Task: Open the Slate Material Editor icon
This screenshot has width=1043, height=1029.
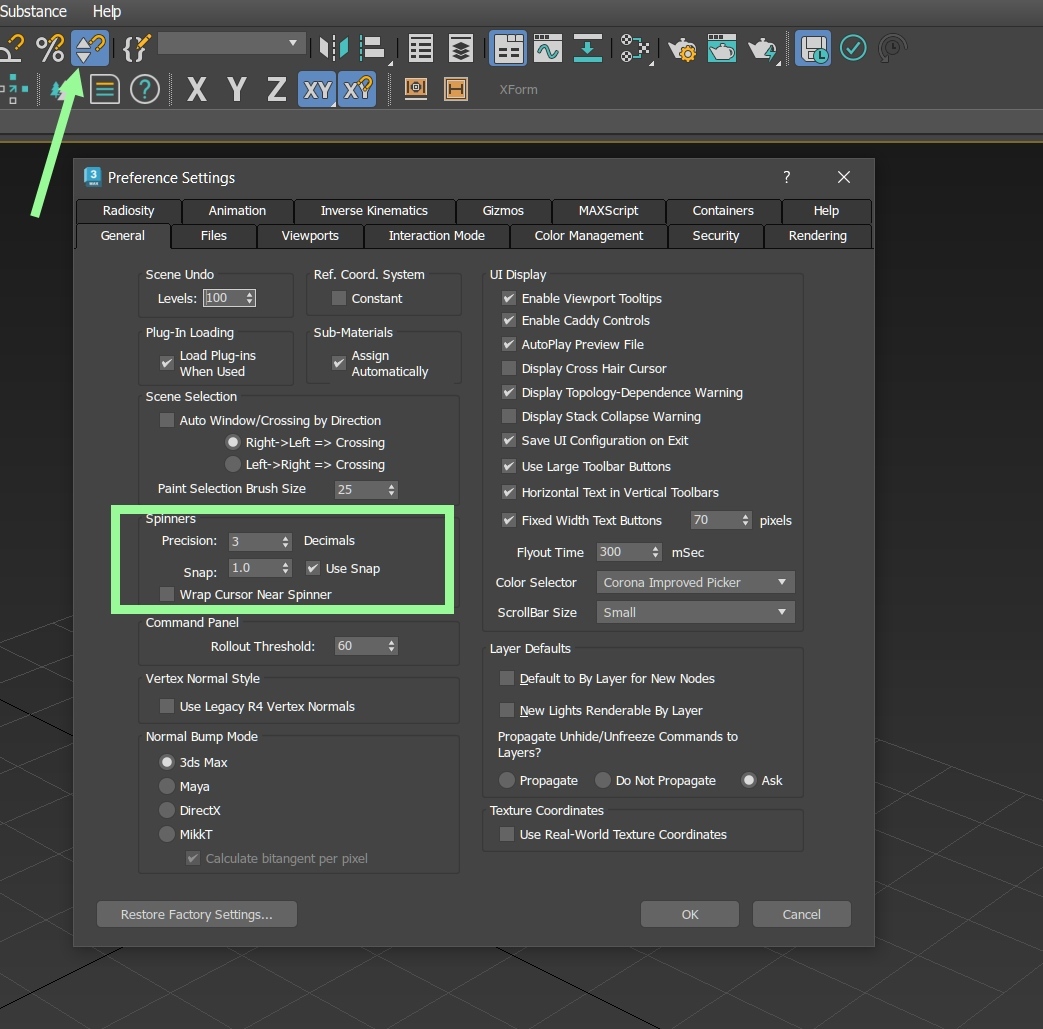Action: coord(634,49)
